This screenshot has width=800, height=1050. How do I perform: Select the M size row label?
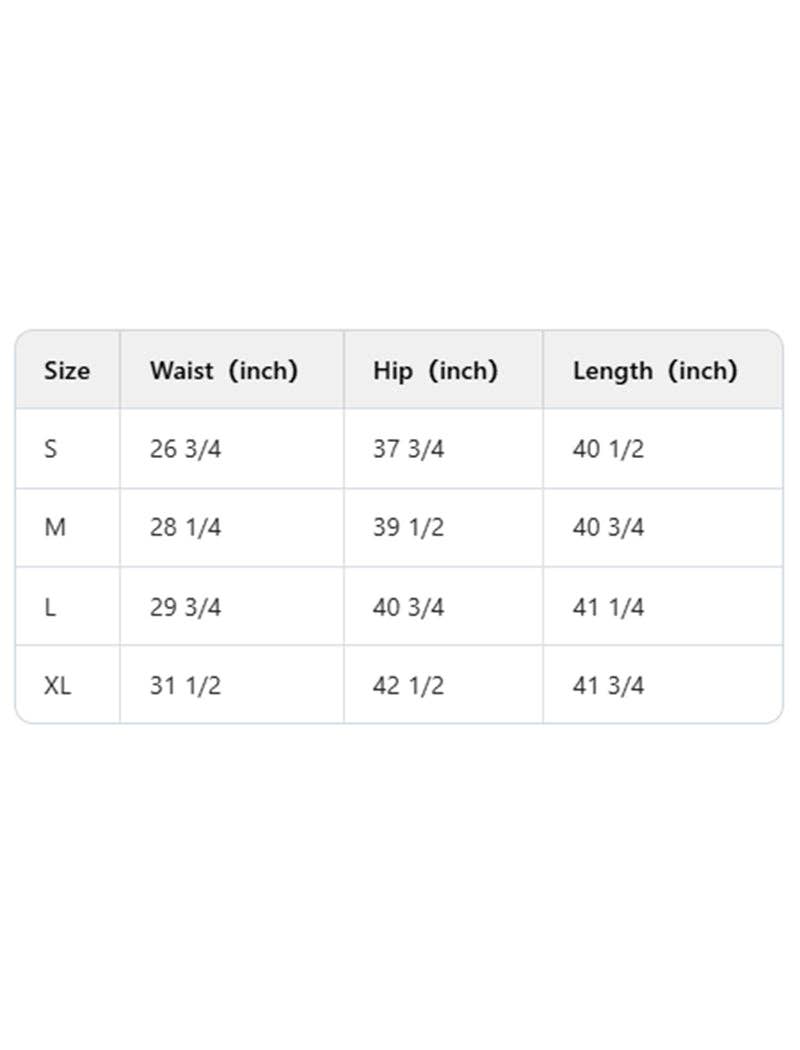click(55, 527)
